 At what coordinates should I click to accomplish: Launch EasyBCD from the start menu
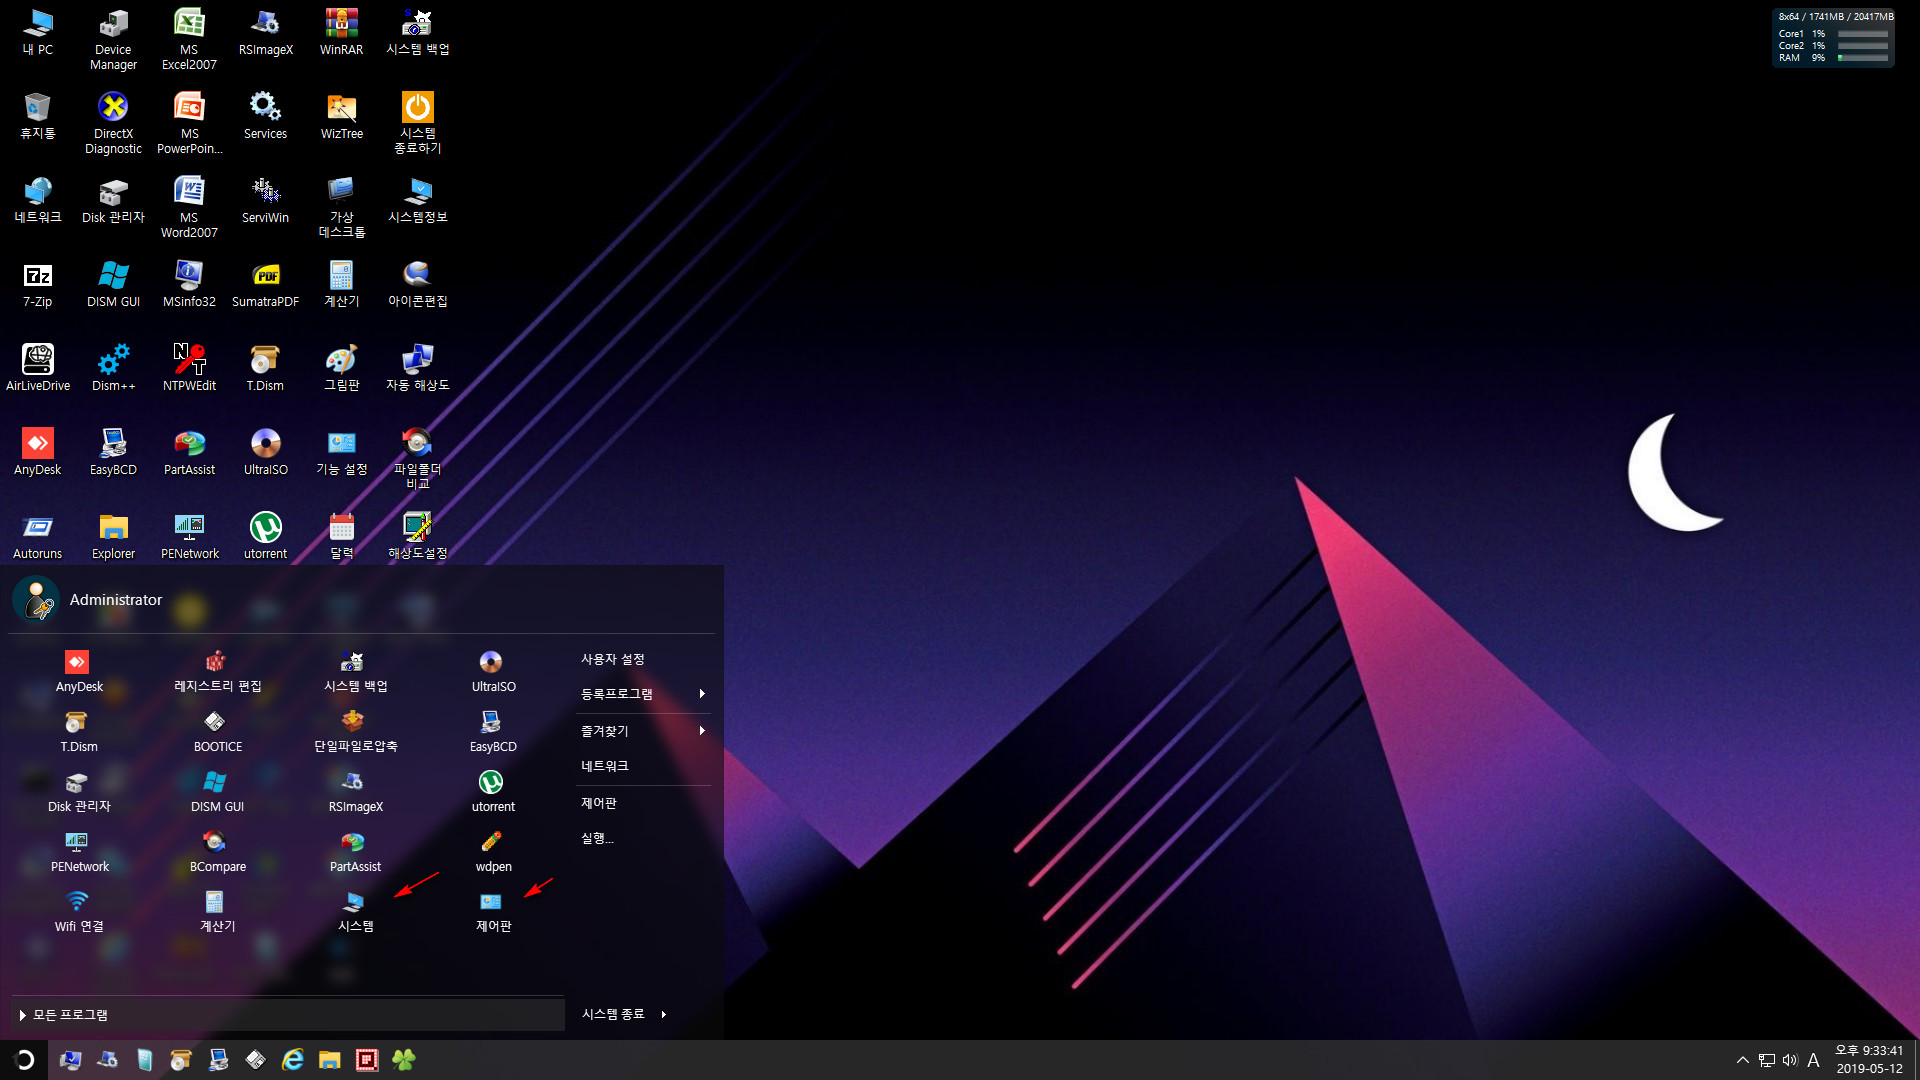[493, 731]
